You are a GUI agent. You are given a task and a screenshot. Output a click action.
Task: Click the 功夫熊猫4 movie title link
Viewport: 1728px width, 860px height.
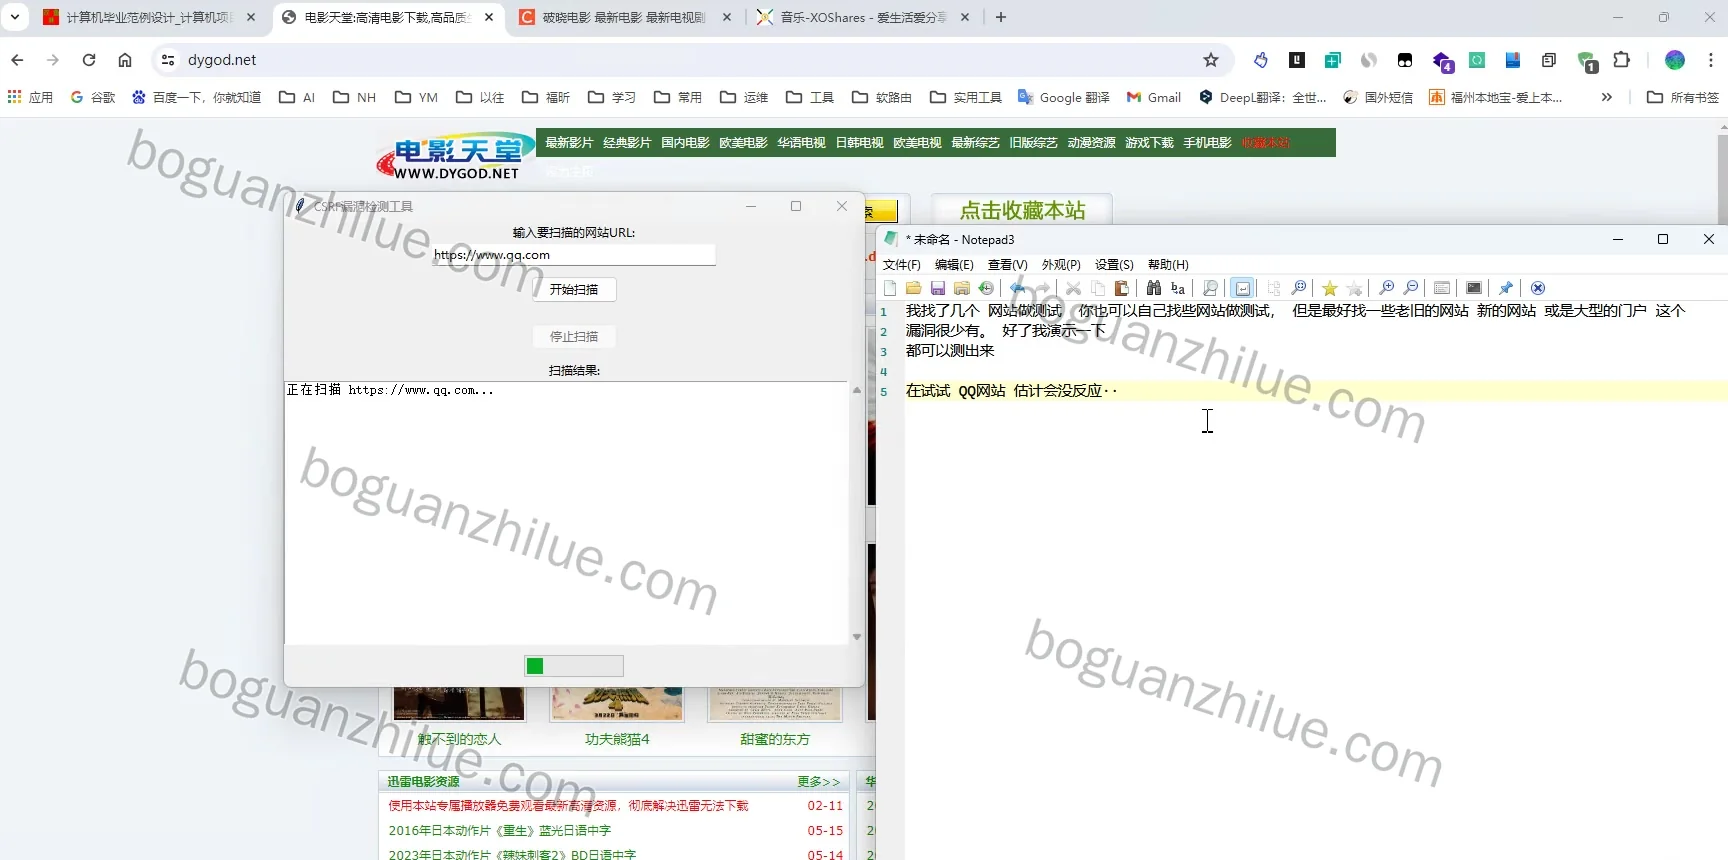tap(617, 740)
